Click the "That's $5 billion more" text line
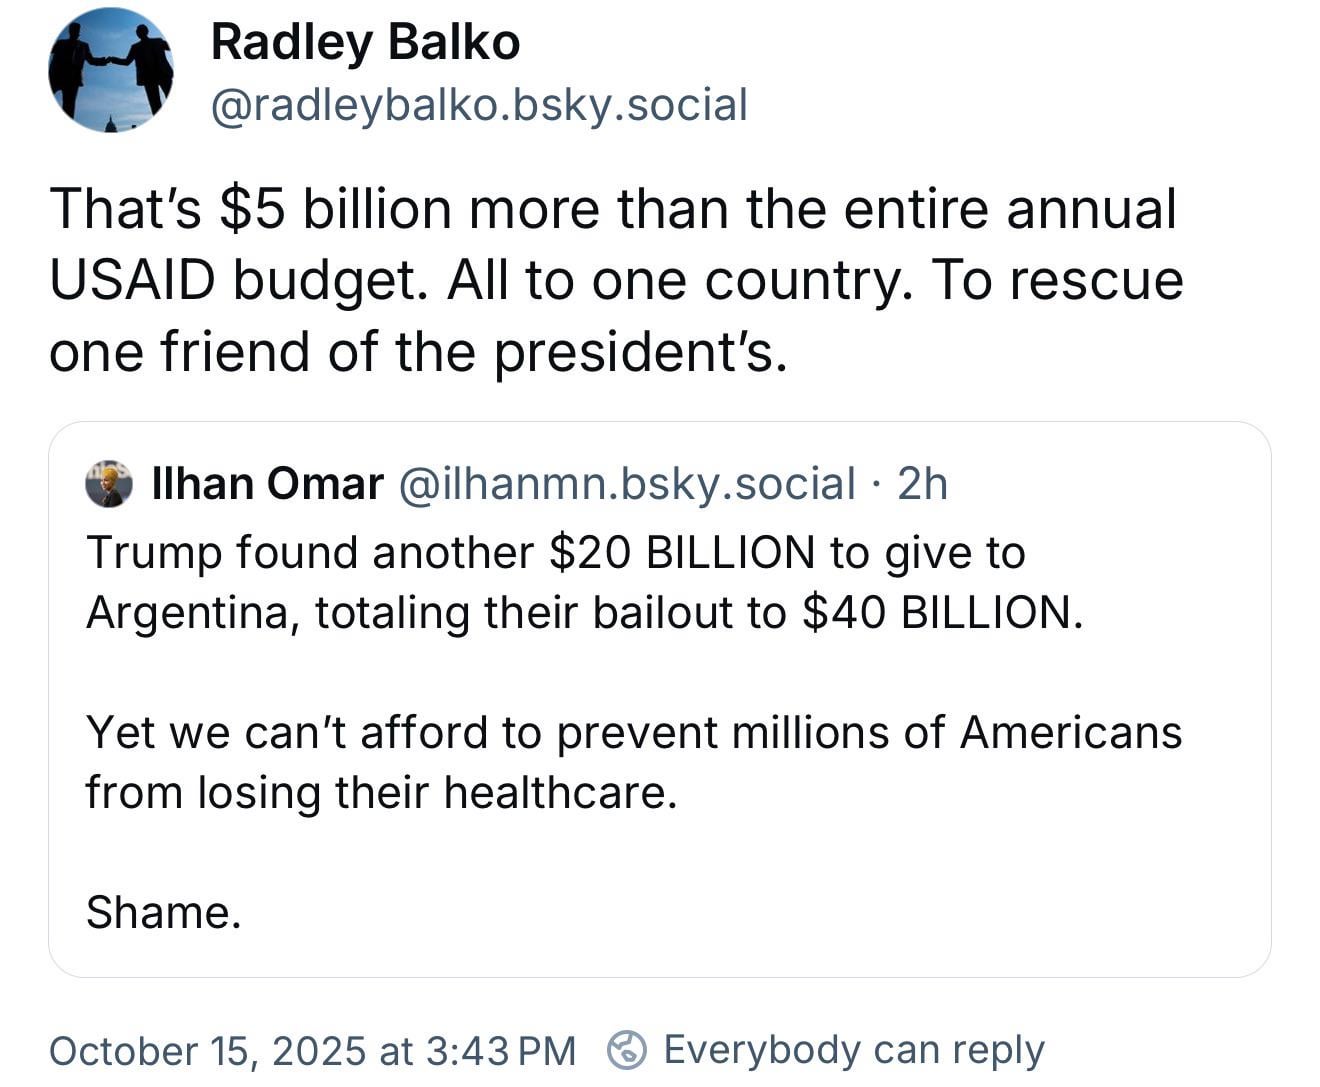This screenshot has width=1320, height=1087. coord(612,209)
